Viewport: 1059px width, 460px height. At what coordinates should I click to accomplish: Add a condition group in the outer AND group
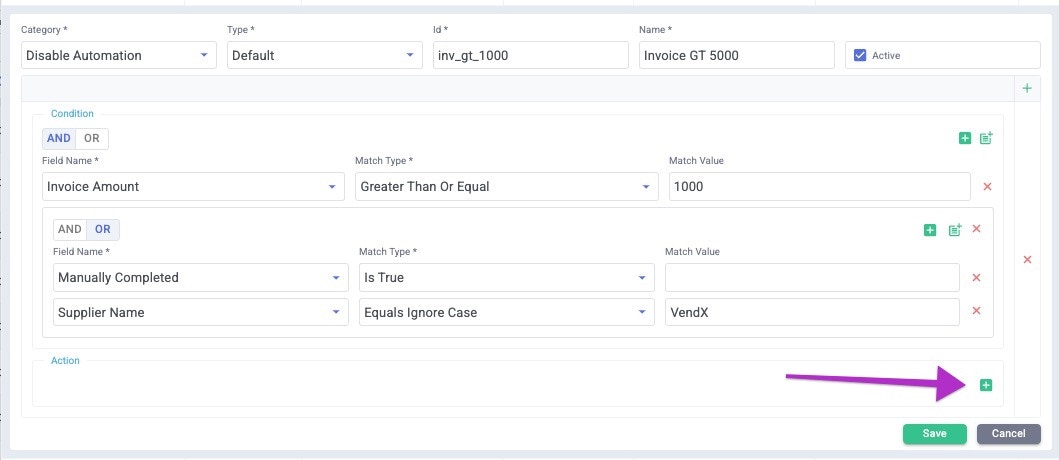[986, 138]
